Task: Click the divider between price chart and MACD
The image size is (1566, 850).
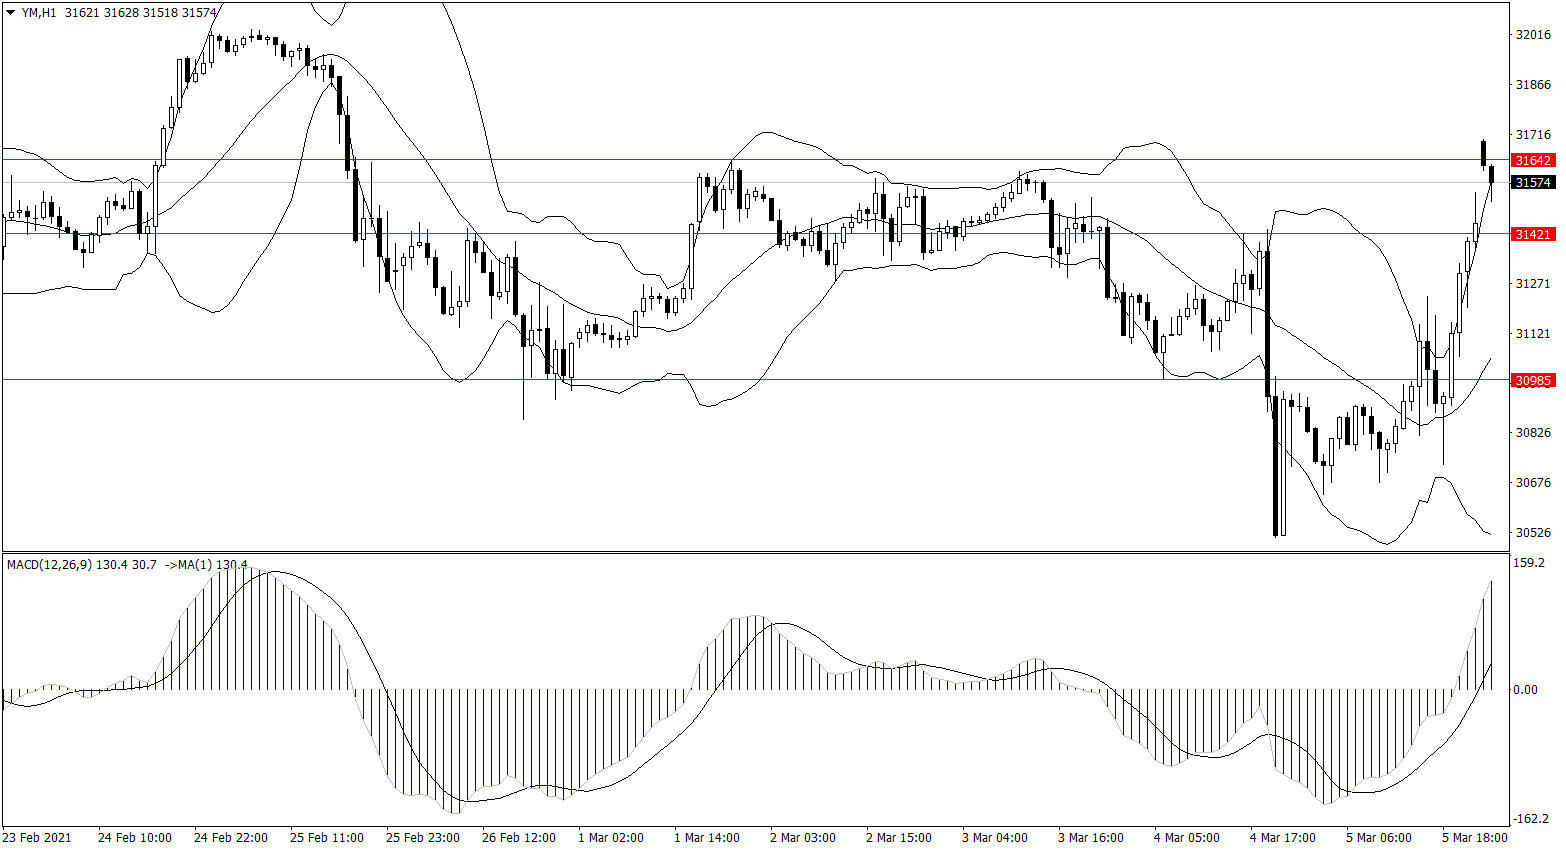Action: tap(755, 552)
